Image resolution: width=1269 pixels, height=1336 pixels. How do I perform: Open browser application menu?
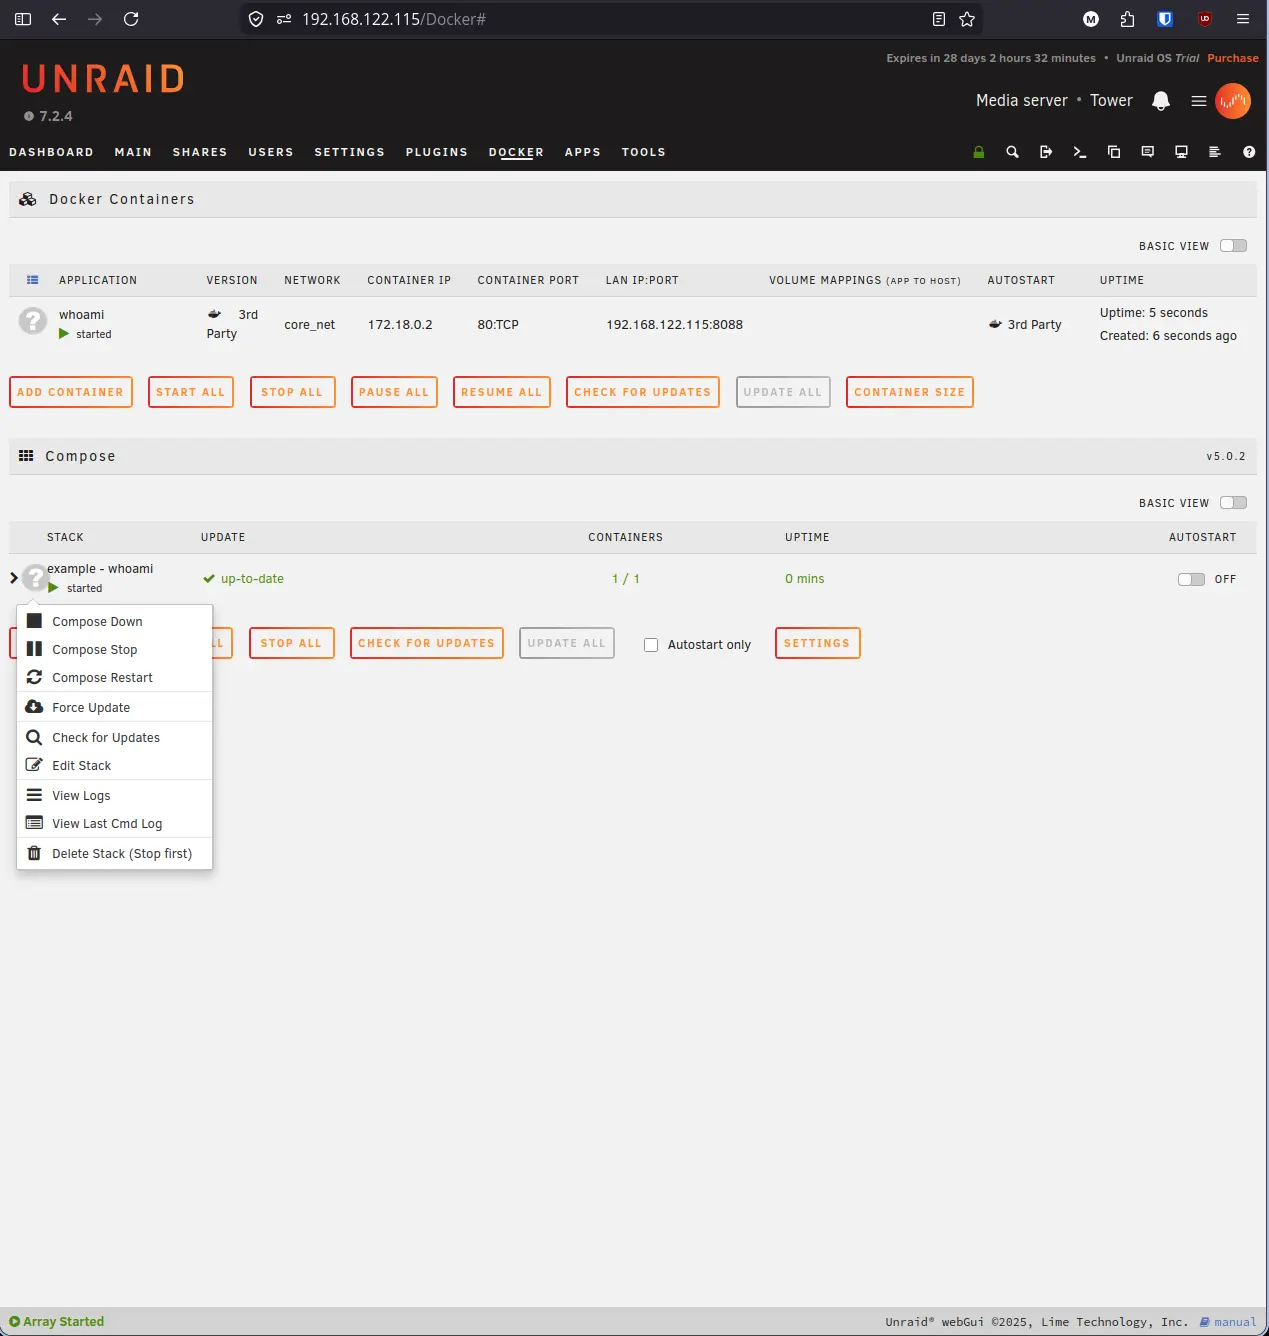(x=1243, y=19)
